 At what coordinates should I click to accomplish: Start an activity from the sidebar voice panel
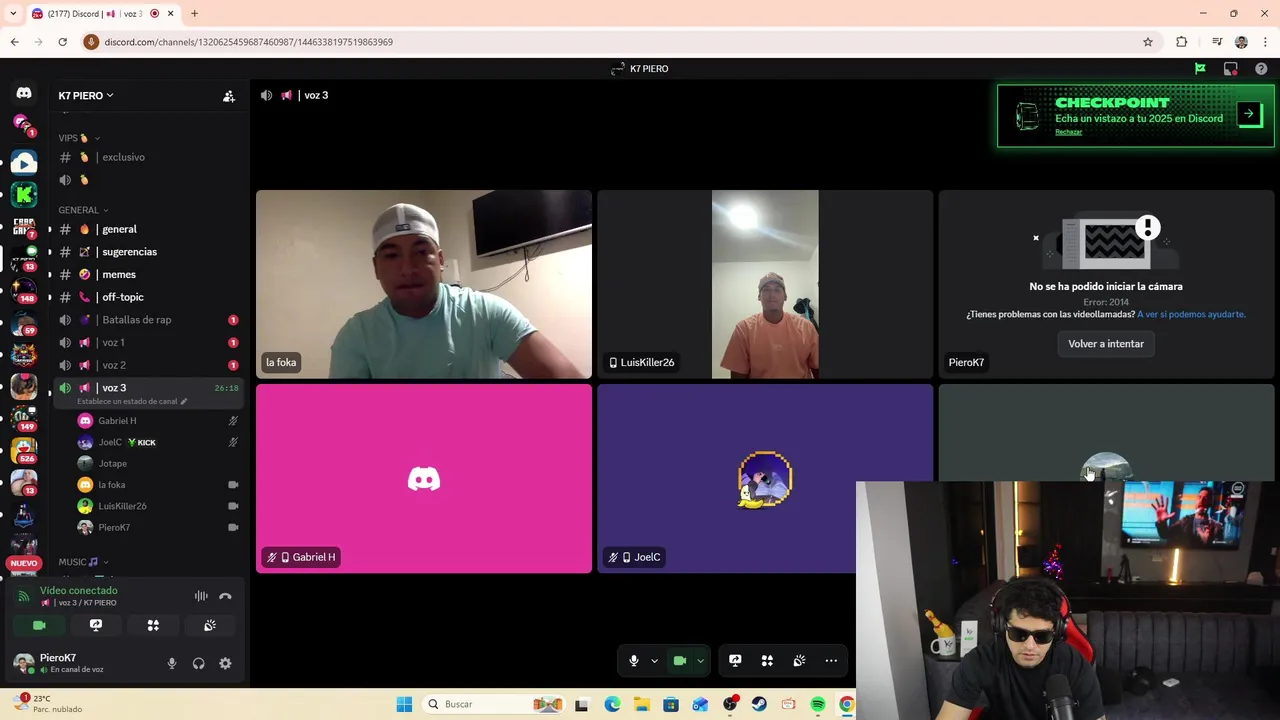coord(153,625)
